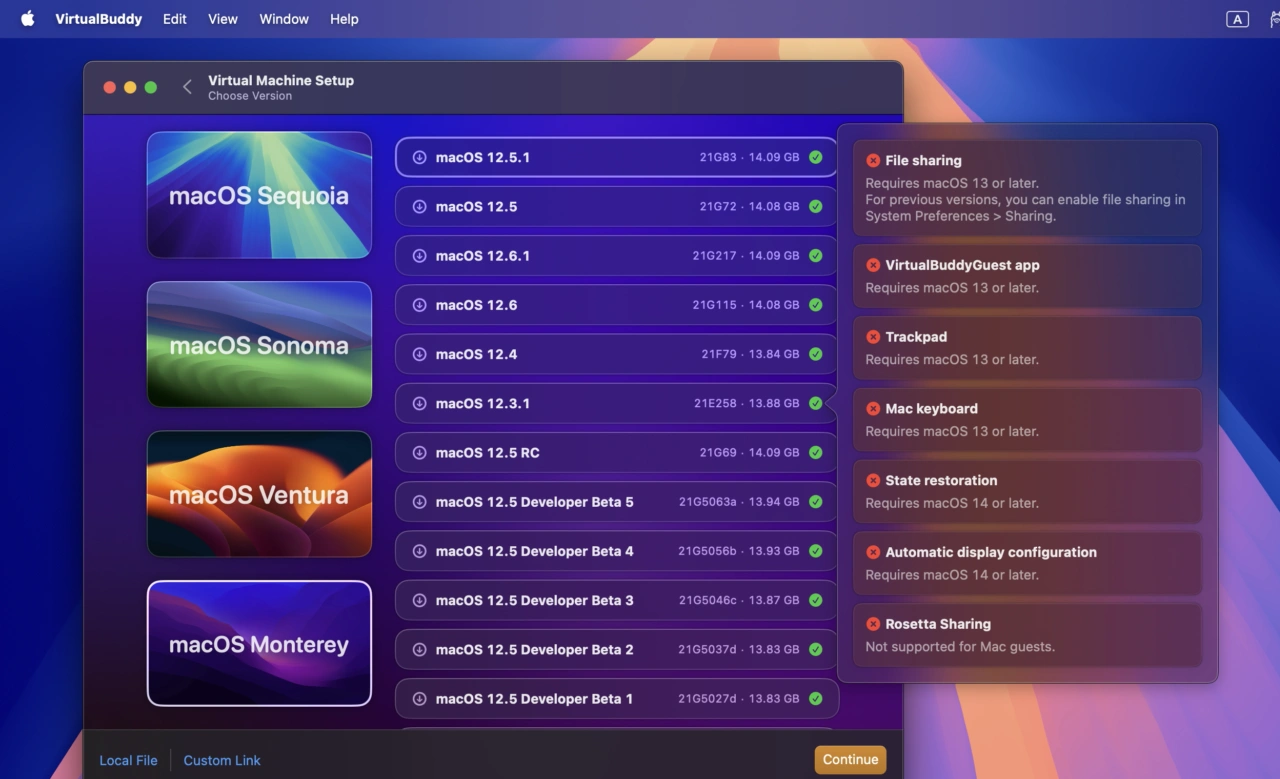This screenshot has height=779, width=1280.
Task: Click download icon next to macOS 12.6.1
Action: 419,256
